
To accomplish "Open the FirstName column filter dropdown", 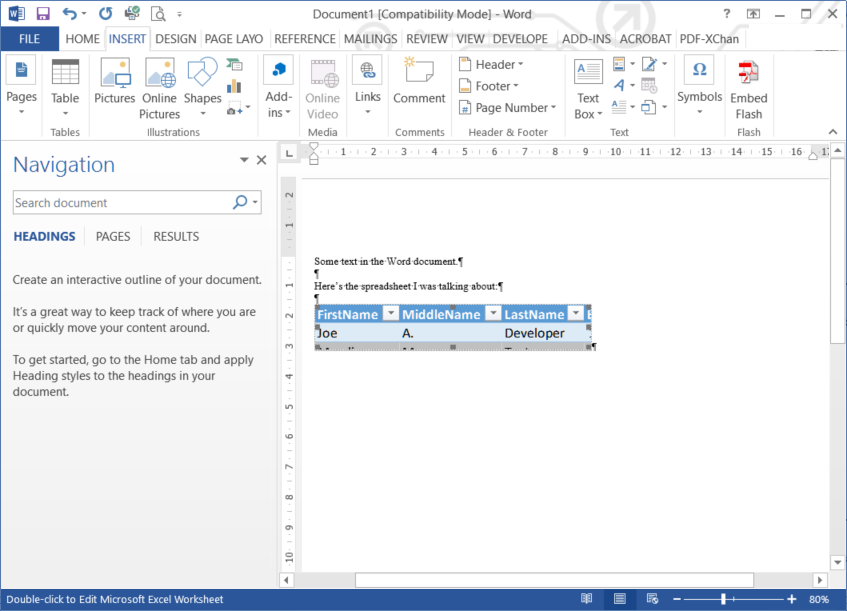I will (391, 313).
